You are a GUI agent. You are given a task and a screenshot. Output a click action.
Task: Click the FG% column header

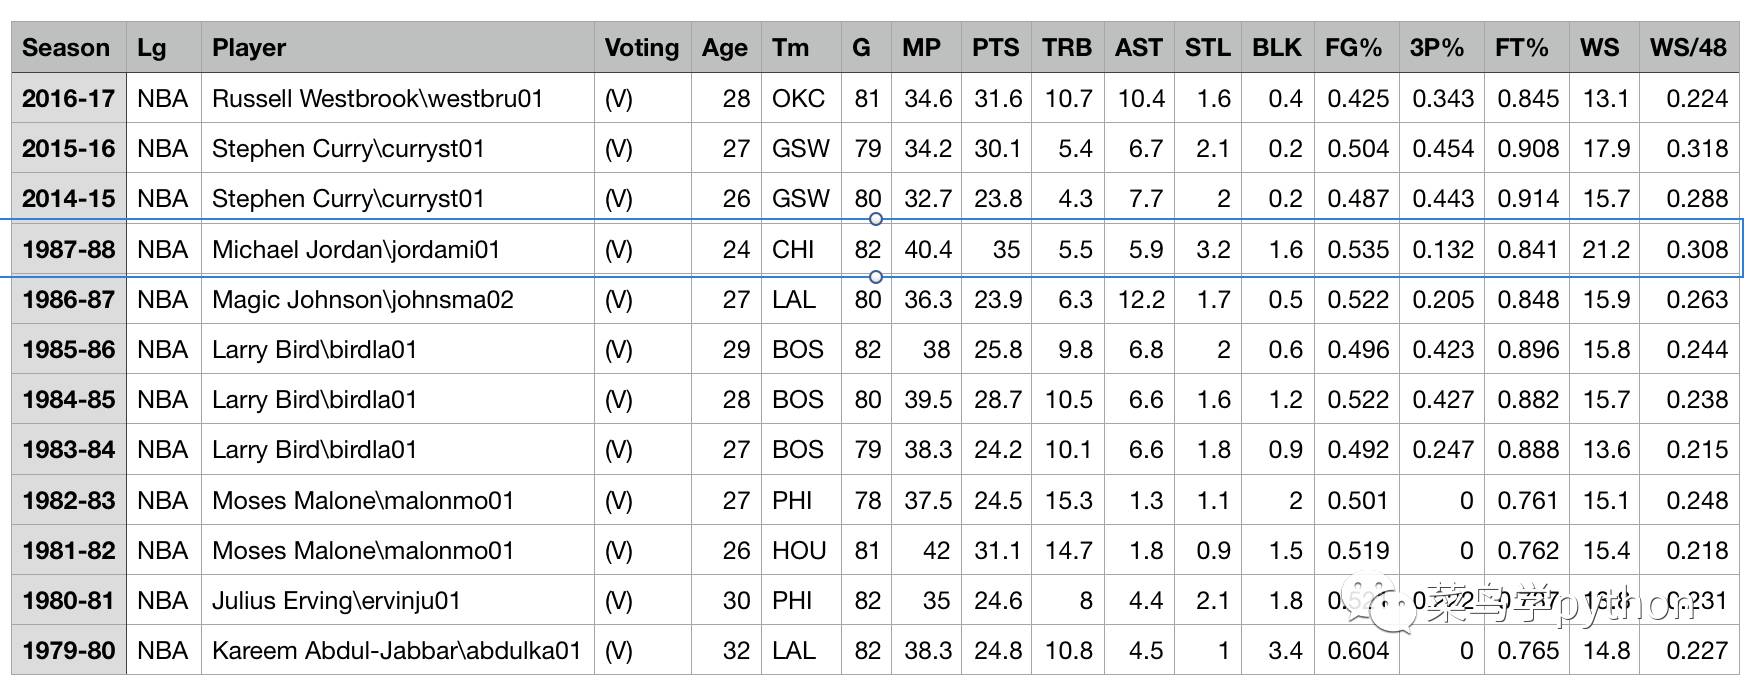[1353, 48]
